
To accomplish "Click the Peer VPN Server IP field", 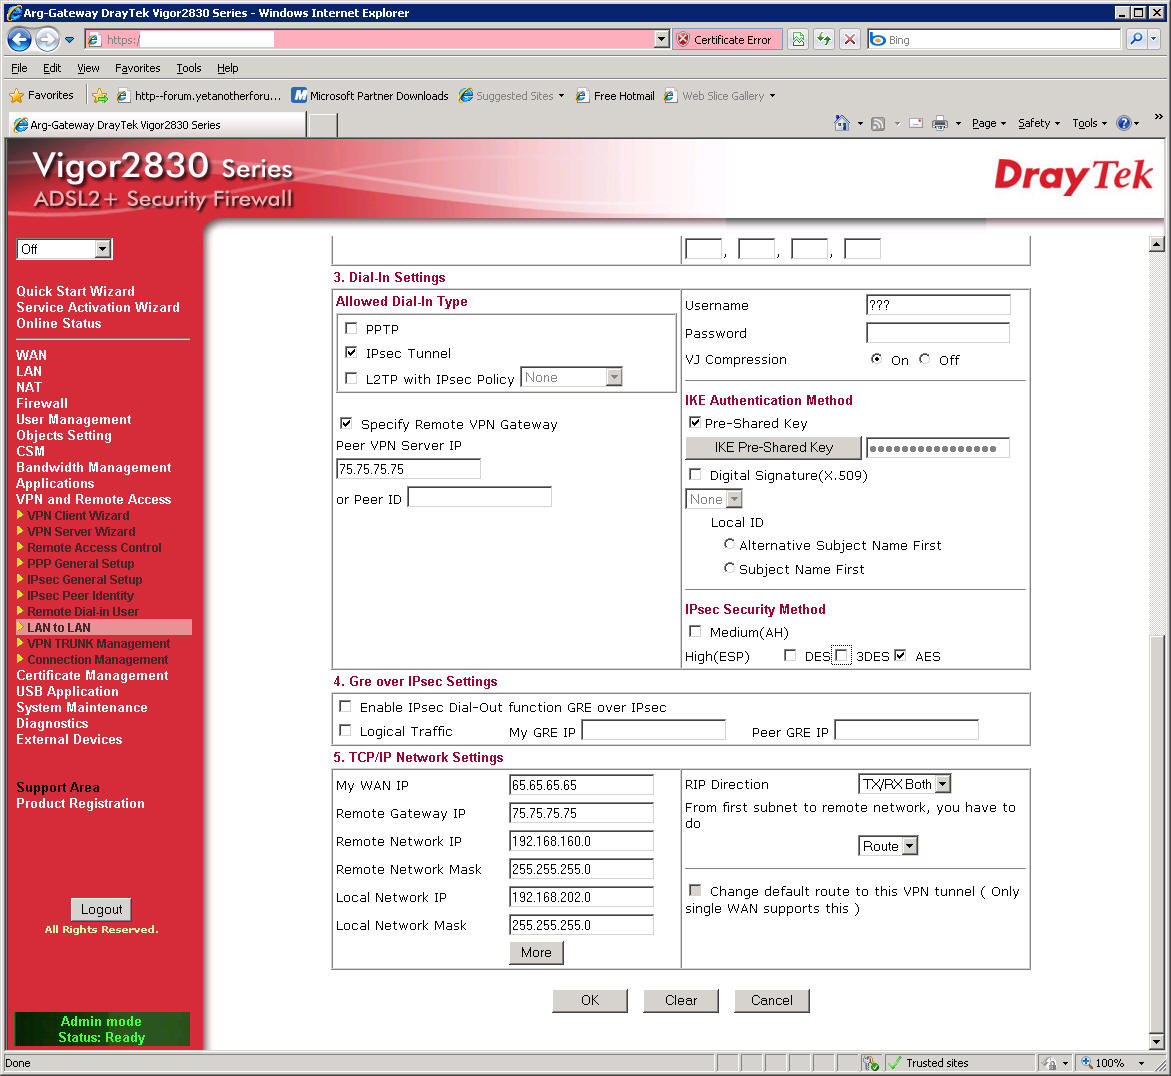I will point(408,468).
